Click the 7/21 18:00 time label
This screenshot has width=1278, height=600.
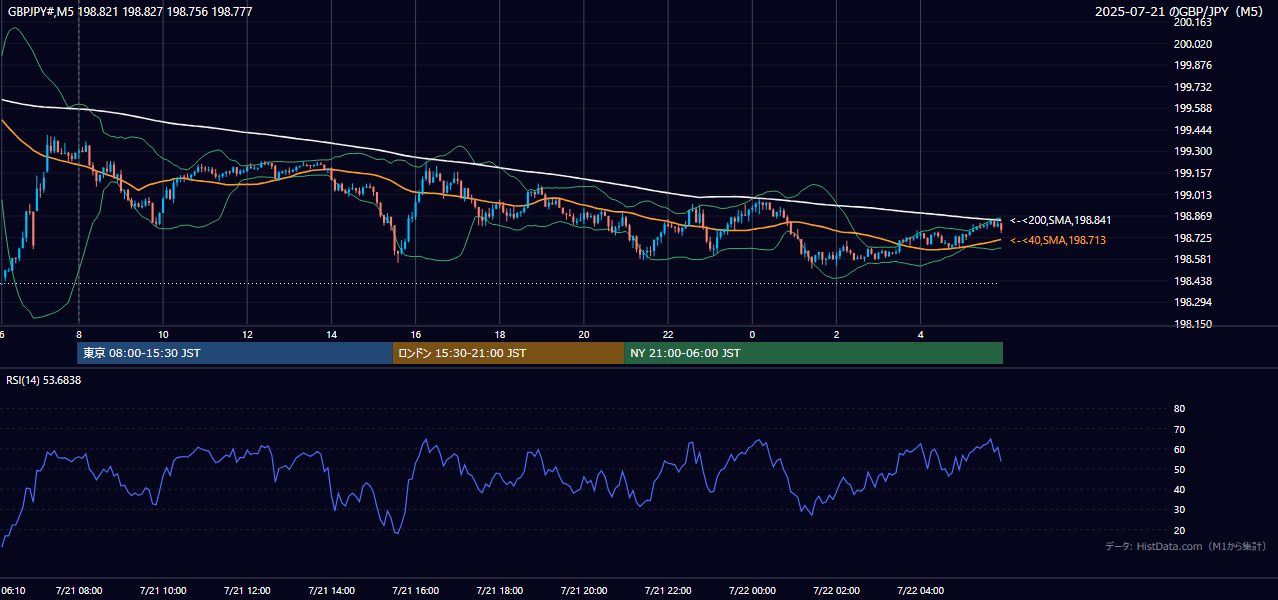(500, 591)
